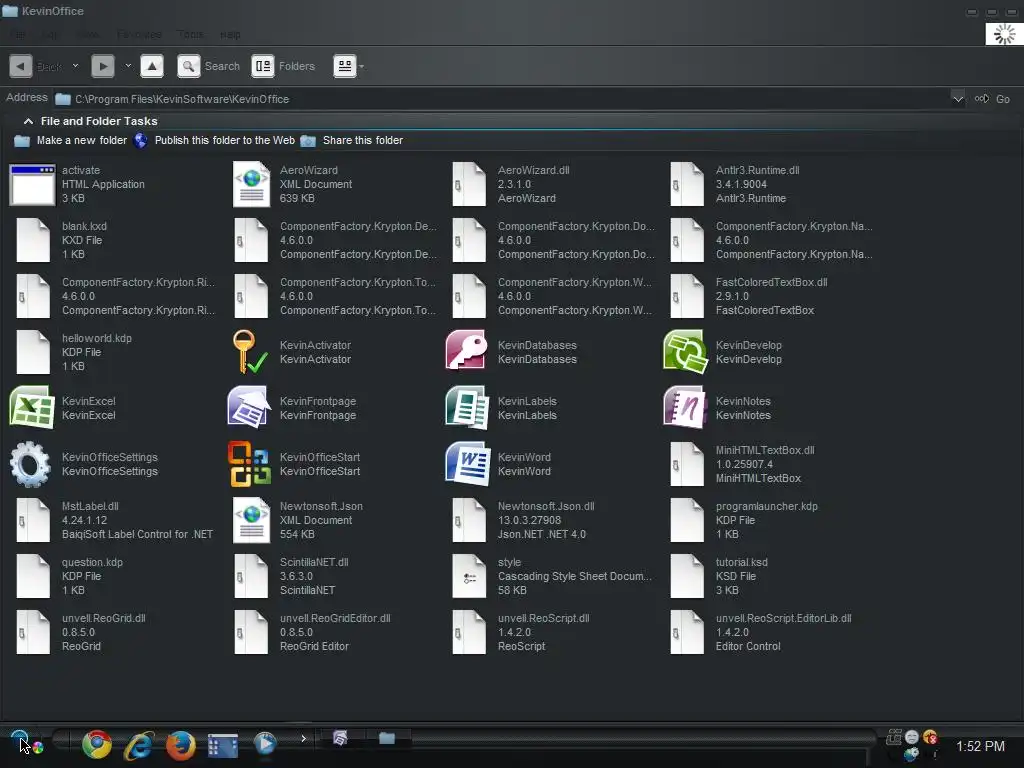This screenshot has width=1024, height=768.
Task: Switch to the folder taskbar window button
Action: (387, 738)
